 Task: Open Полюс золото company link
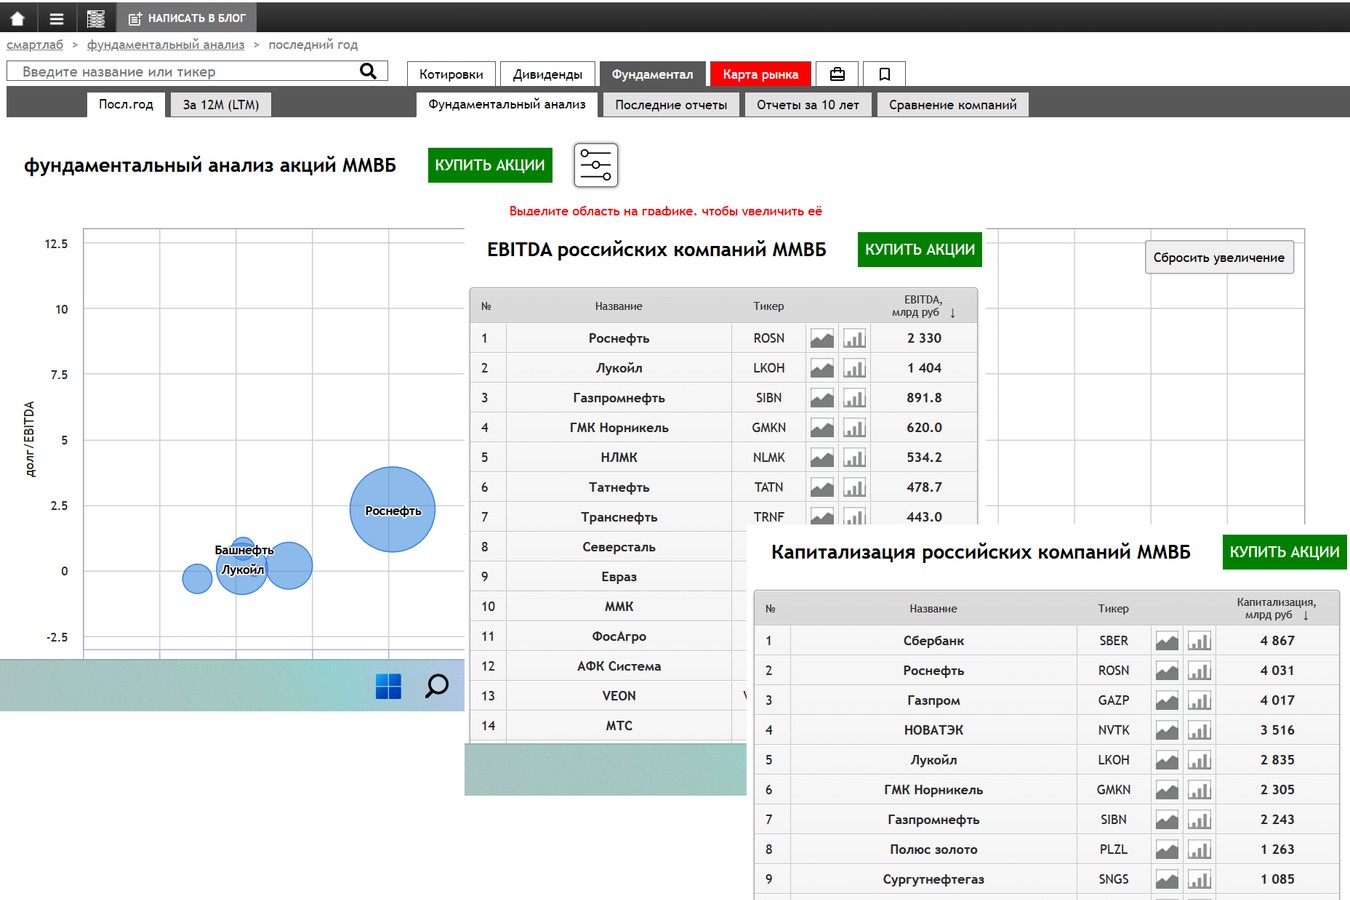[933, 849]
